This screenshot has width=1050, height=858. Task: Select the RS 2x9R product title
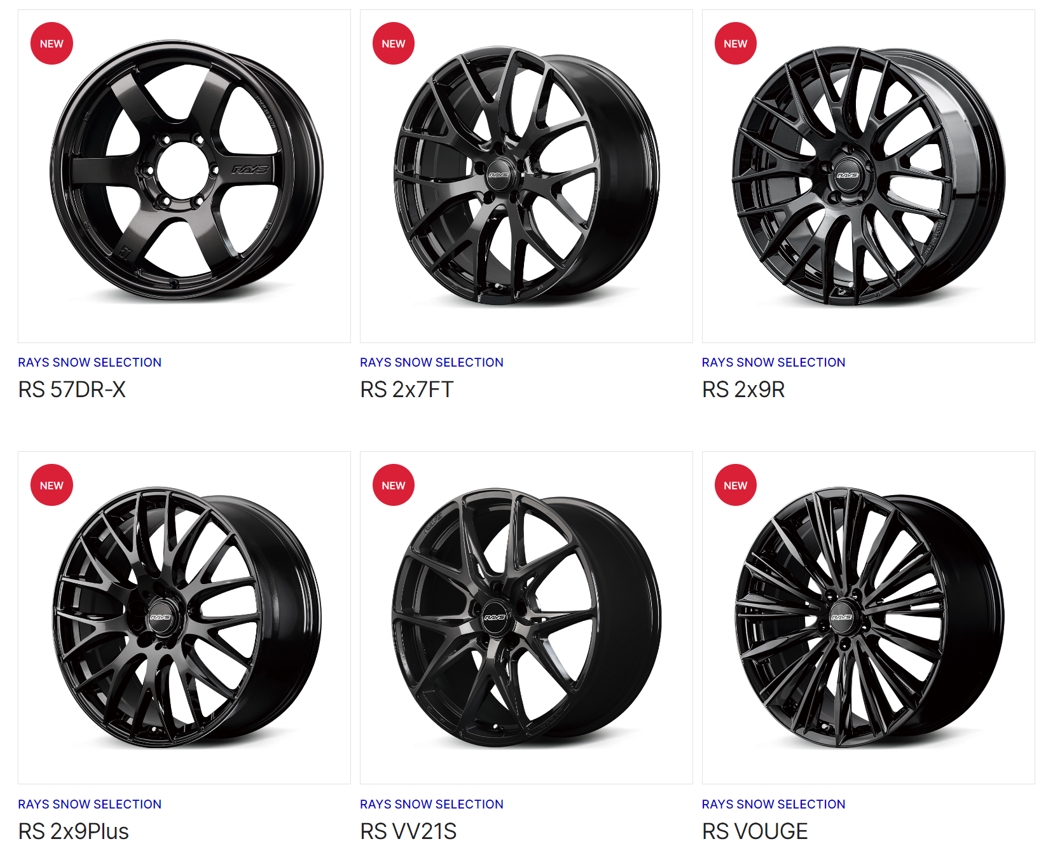click(743, 389)
